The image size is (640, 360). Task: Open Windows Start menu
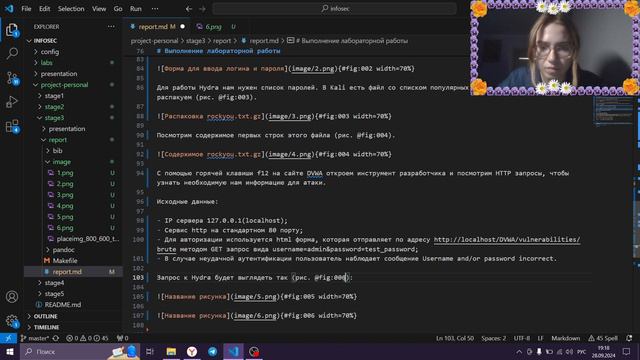[9, 351]
